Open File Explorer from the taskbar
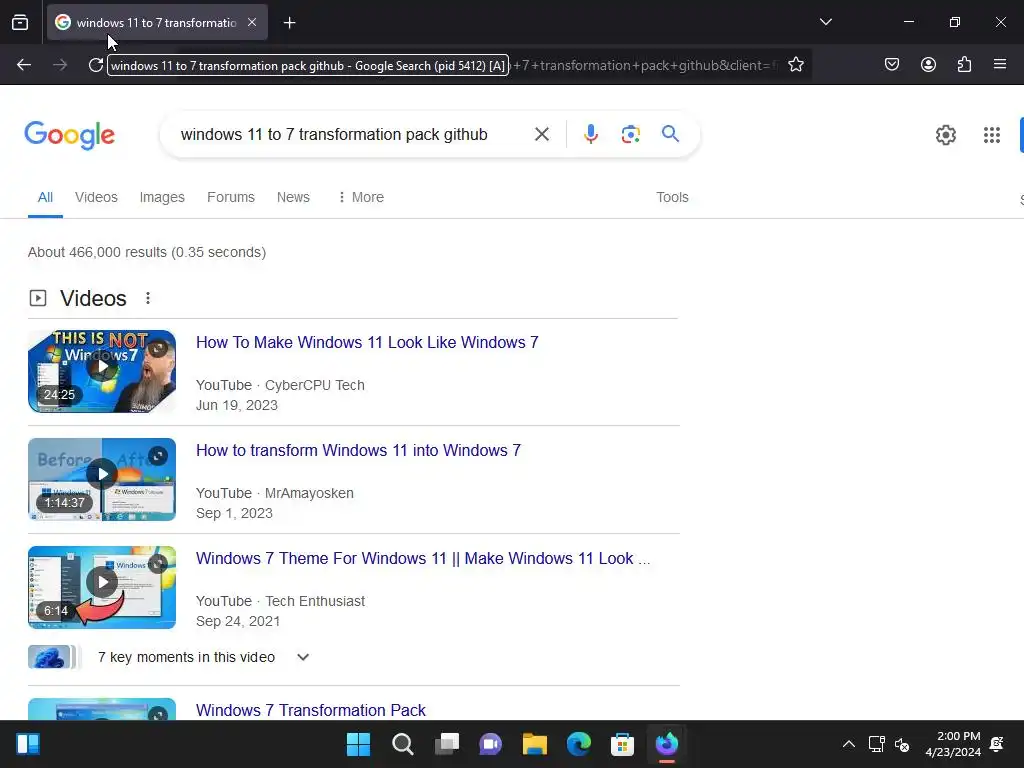This screenshot has height=768, width=1024. [x=535, y=744]
